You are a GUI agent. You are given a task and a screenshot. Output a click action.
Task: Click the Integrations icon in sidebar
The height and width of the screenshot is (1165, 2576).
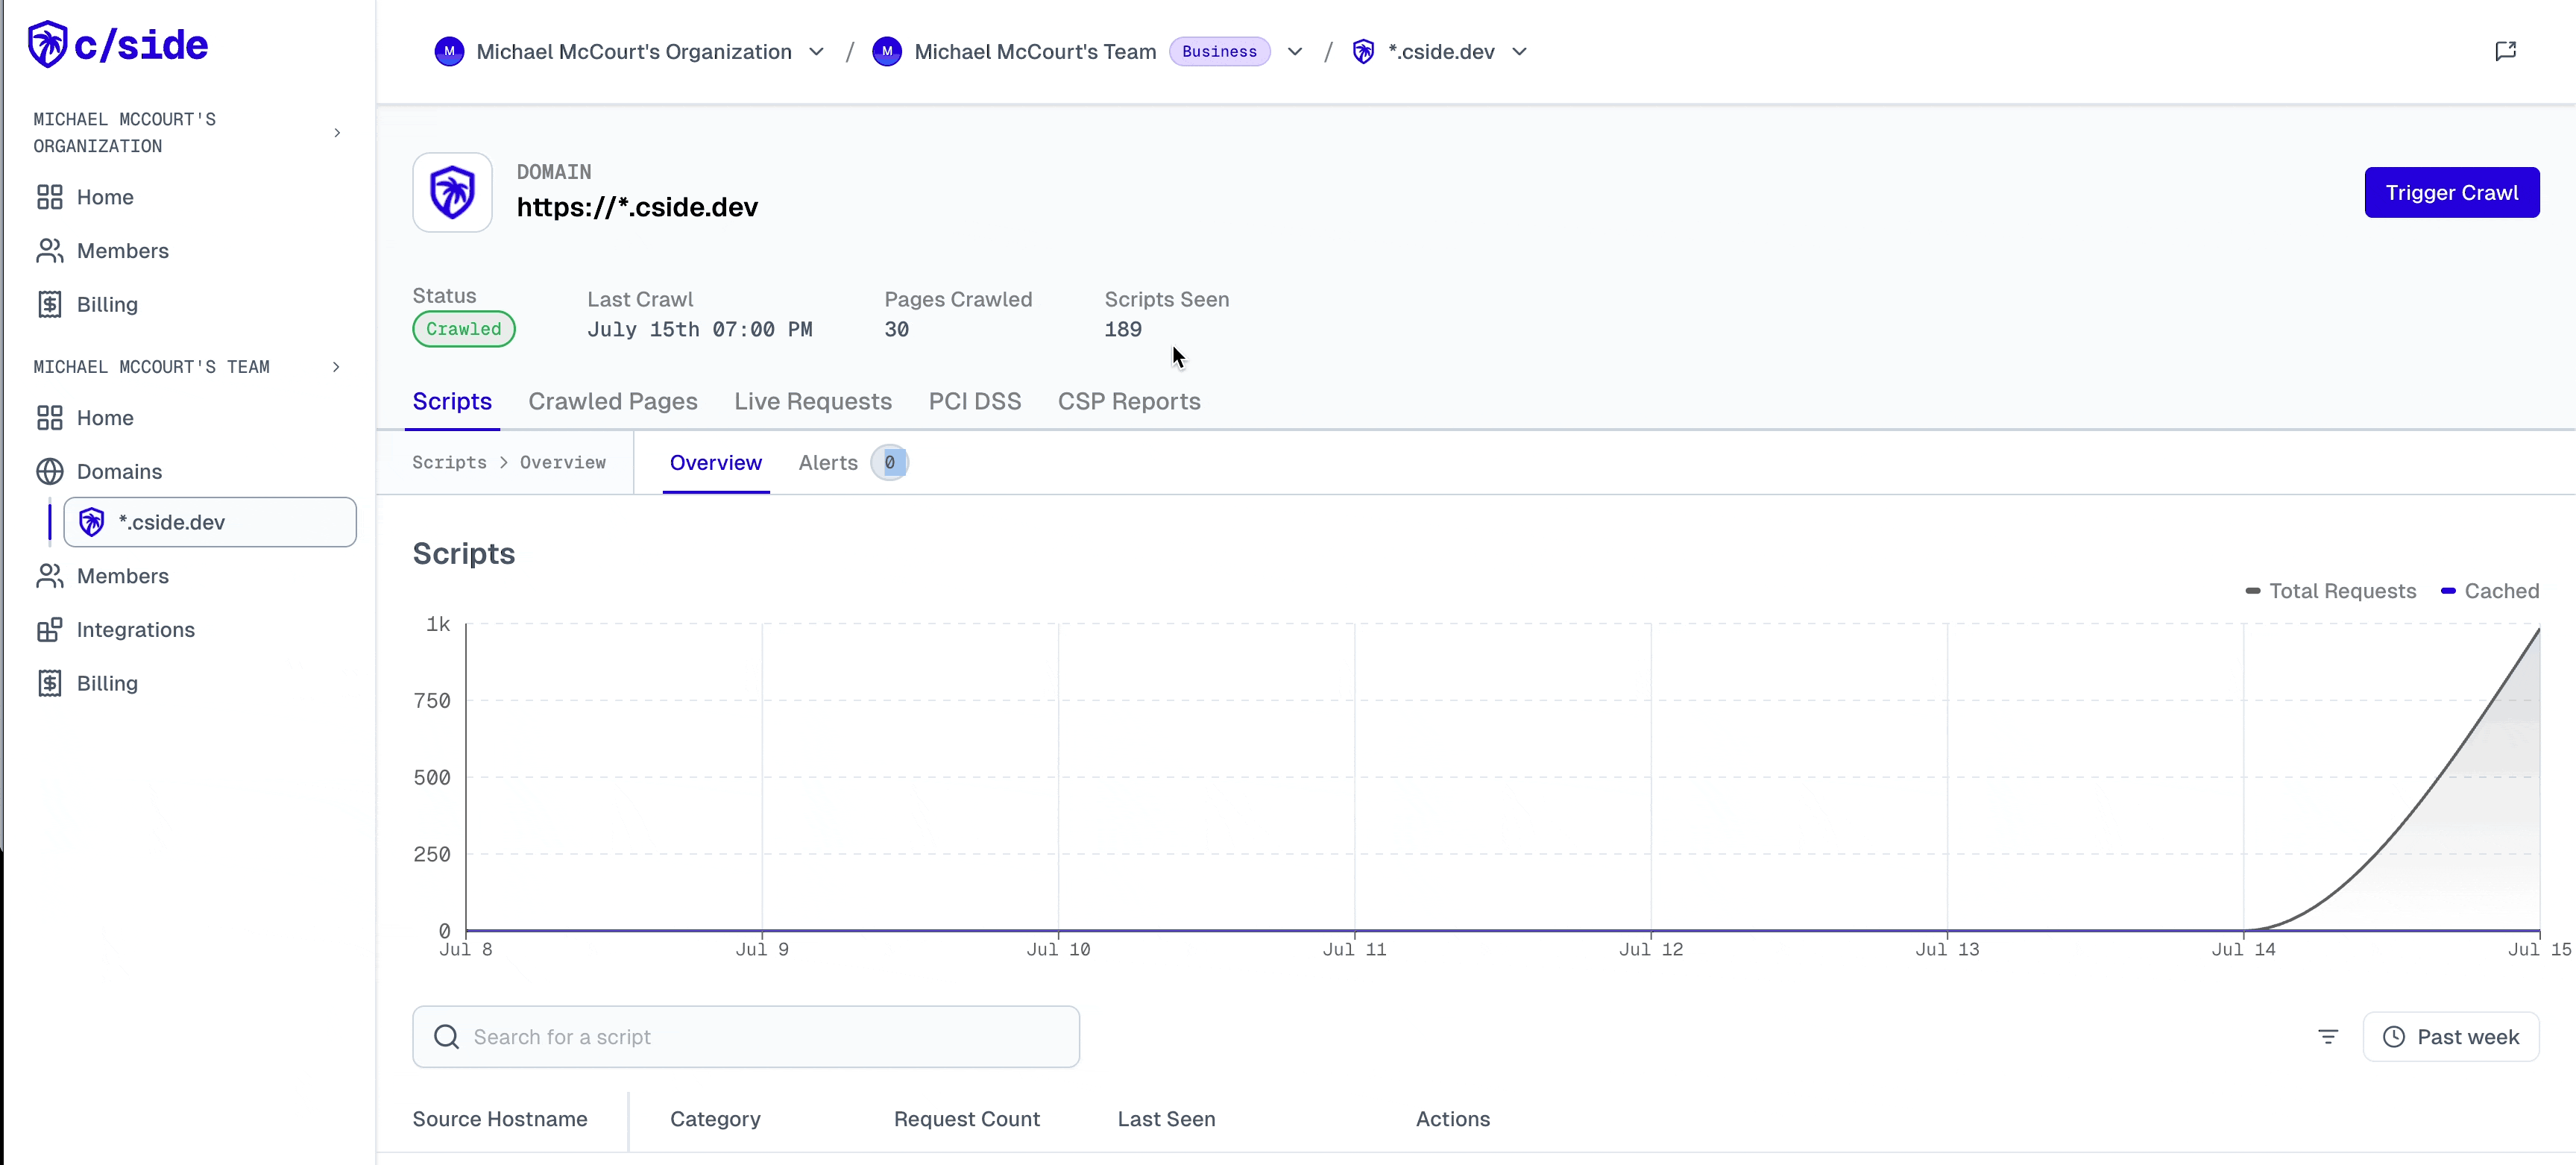pyautogui.click(x=50, y=630)
